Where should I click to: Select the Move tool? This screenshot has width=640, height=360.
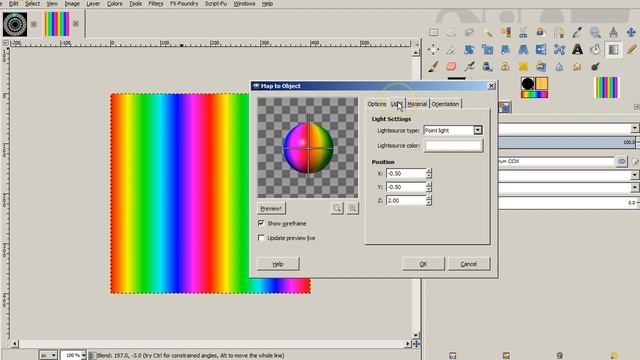[631, 32]
